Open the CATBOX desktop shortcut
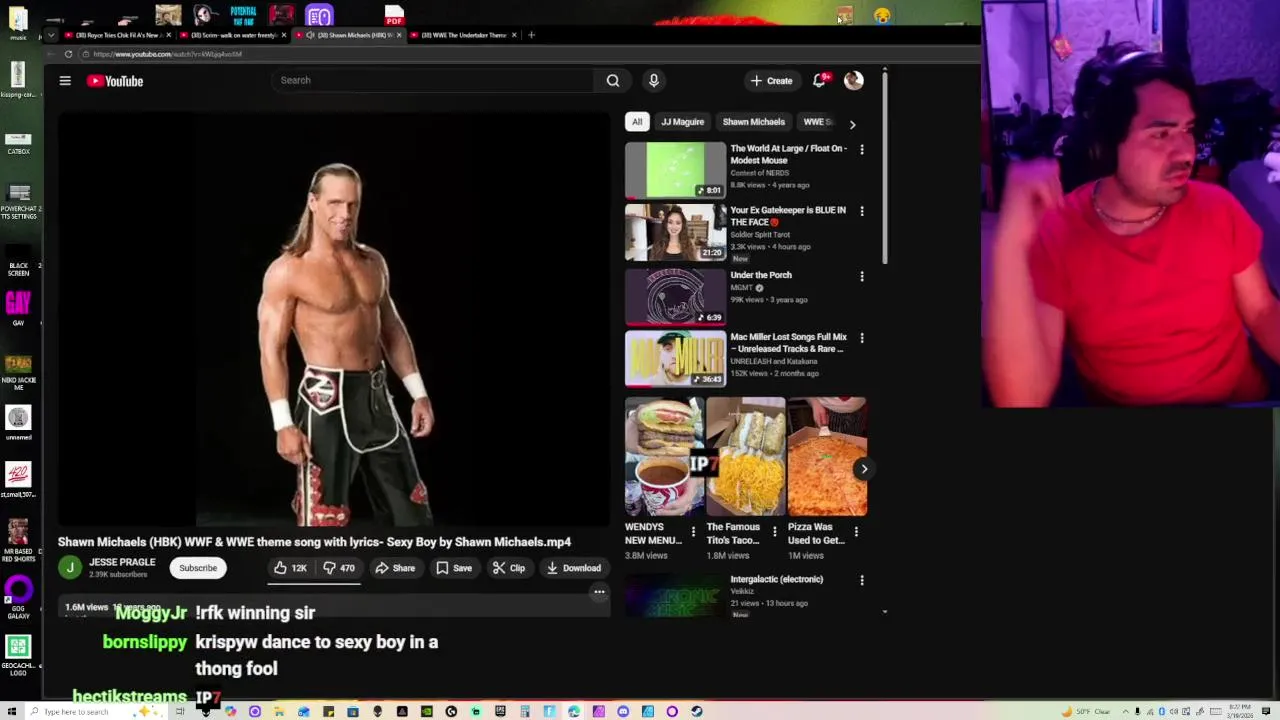This screenshot has height=720, width=1280. [x=18, y=143]
